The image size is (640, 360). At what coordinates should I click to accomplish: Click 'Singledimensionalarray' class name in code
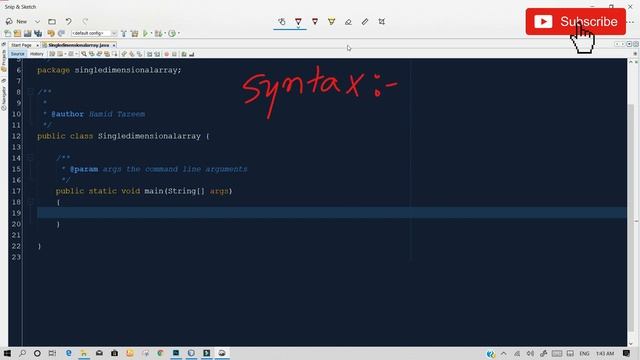(149, 136)
